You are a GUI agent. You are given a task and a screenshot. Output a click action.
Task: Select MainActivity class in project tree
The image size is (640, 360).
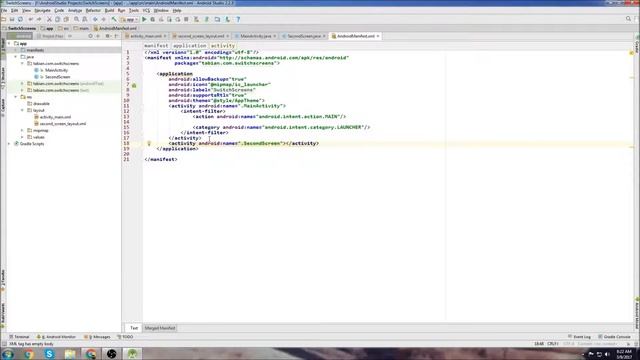(x=56, y=70)
